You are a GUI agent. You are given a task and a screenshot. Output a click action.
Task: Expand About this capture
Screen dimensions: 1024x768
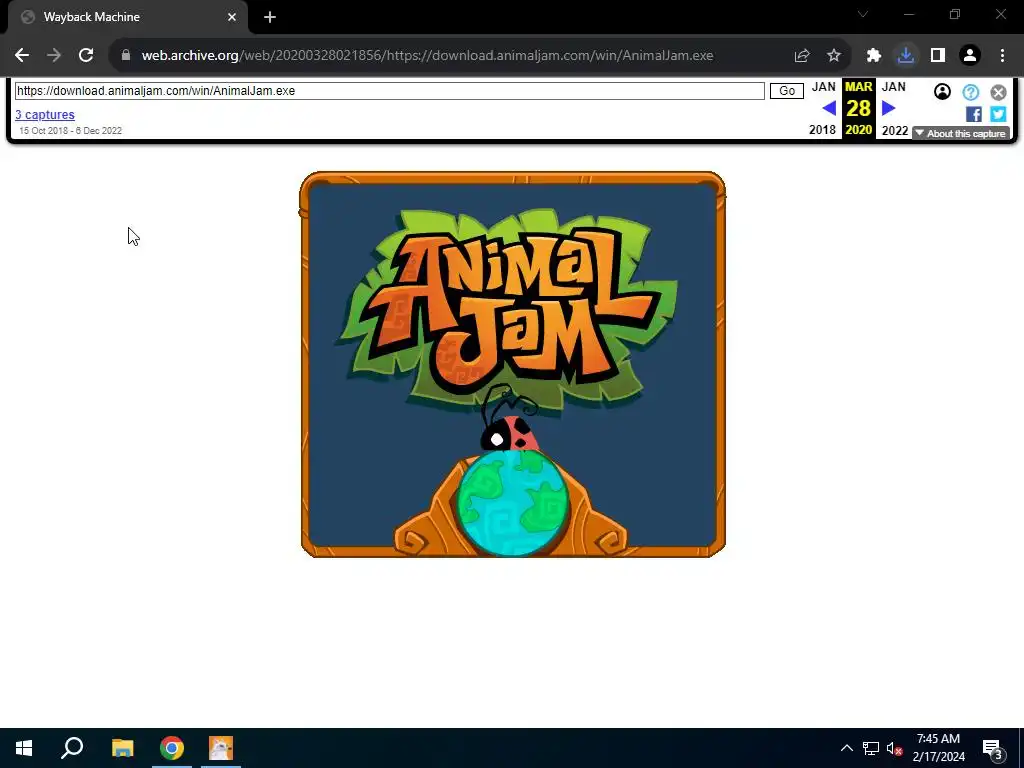(961, 133)
